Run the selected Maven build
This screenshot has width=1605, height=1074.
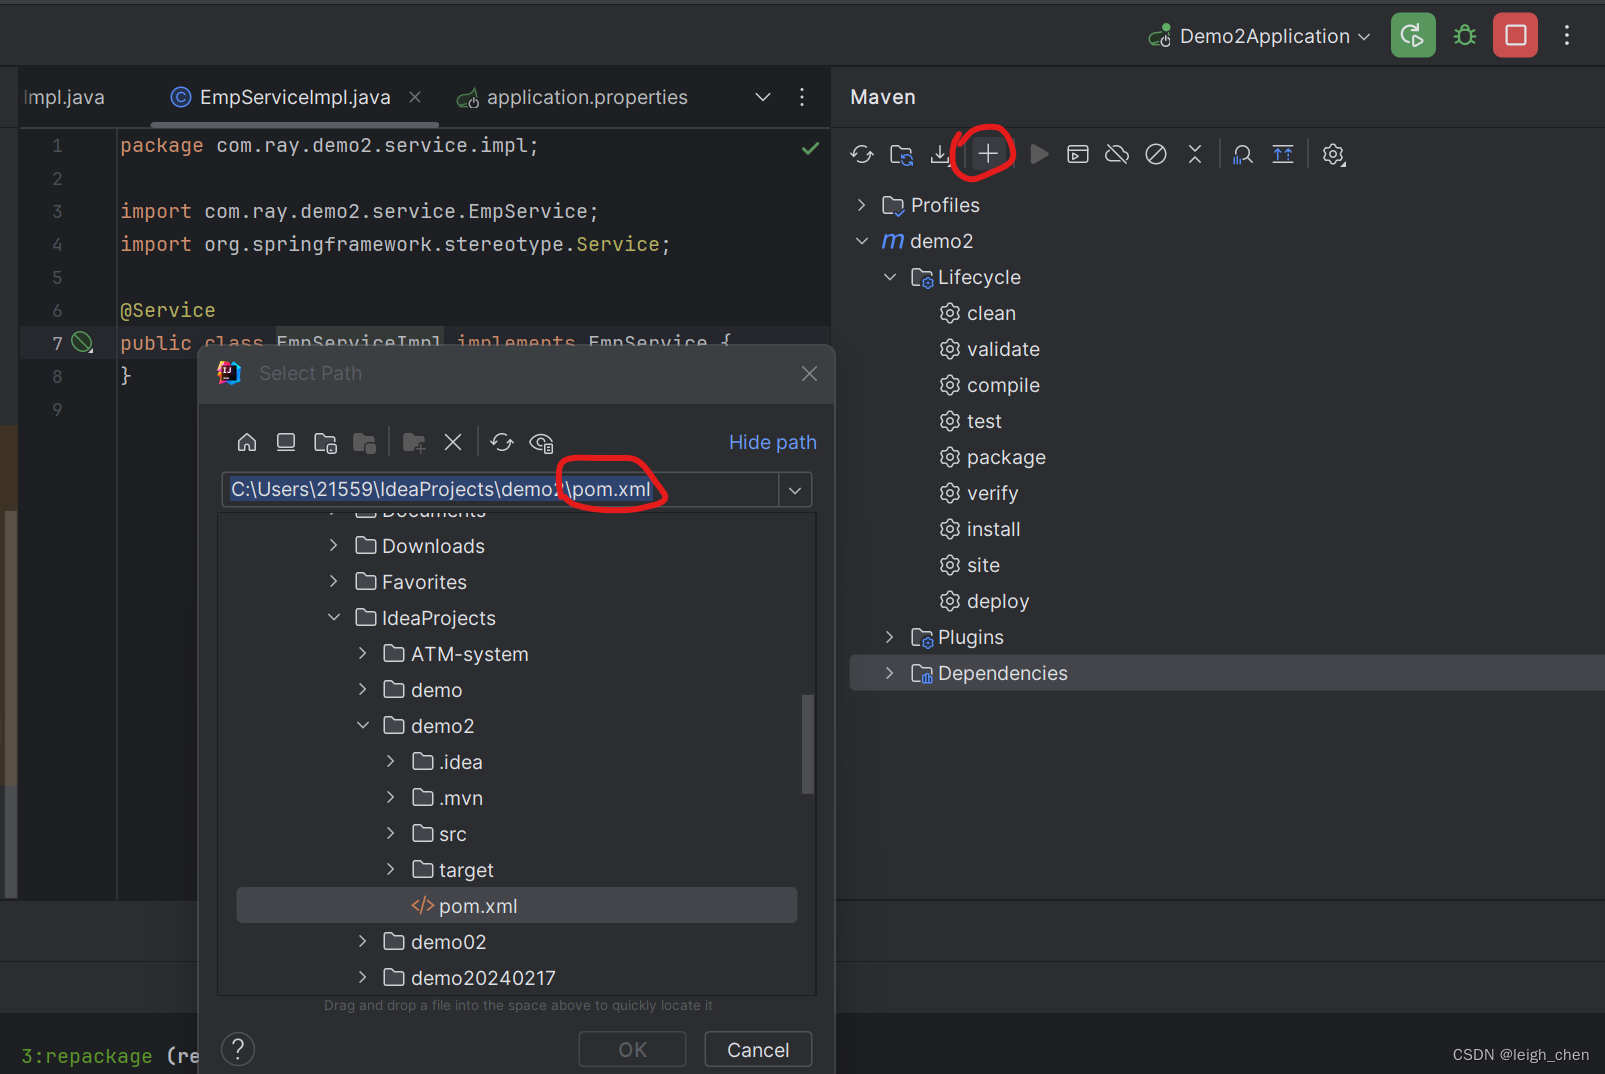pos(1039,154)
